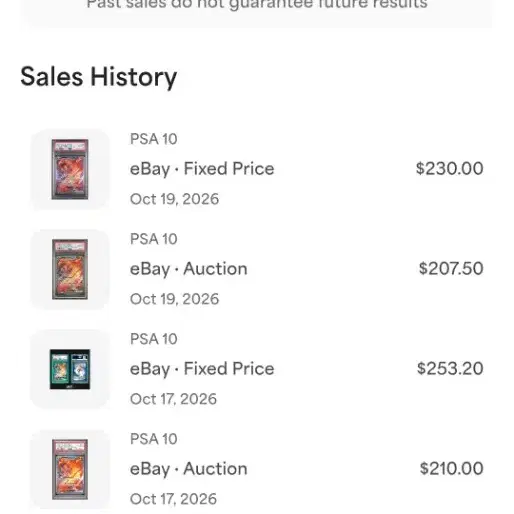
Task: Select the $253.20 price
Action: pyautogui.click(x=450, y=368)
